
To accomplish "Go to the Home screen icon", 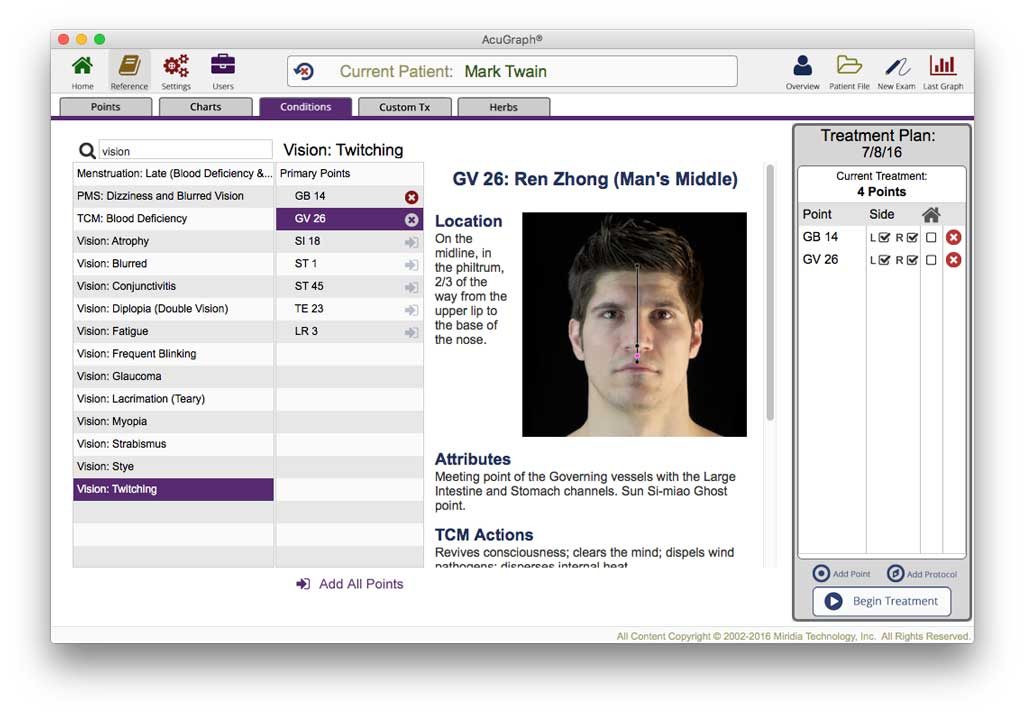I will click(82, 66).
